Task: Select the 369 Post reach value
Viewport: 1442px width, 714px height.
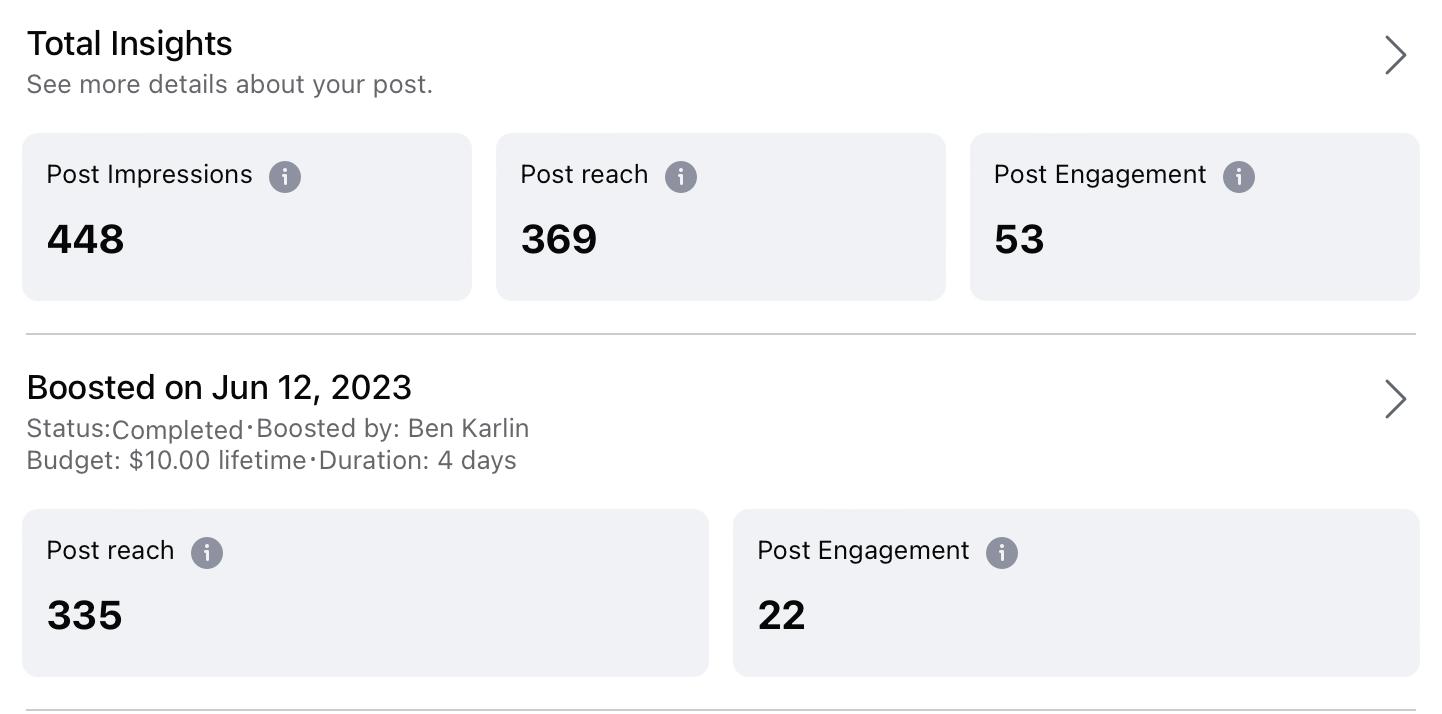Action: pyautogui.click(x=558, y=240)
